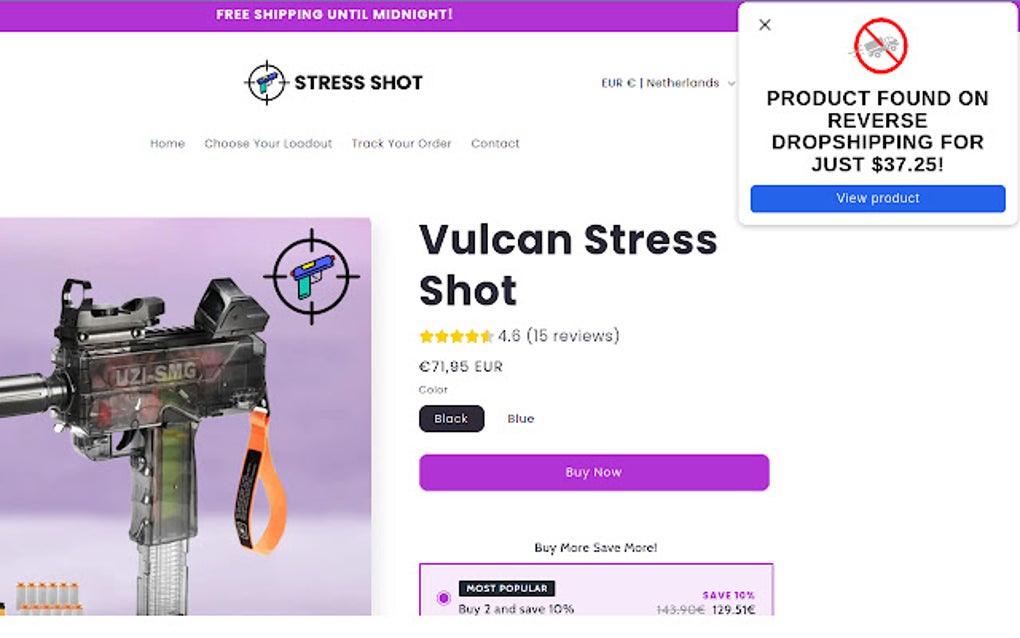
Task: Click the UZI-SMG product image
Action: pos(185,416)
